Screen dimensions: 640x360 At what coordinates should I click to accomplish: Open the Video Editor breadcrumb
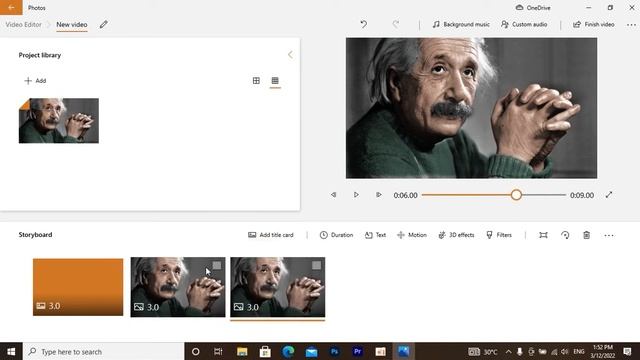click(x=23, y=24)
